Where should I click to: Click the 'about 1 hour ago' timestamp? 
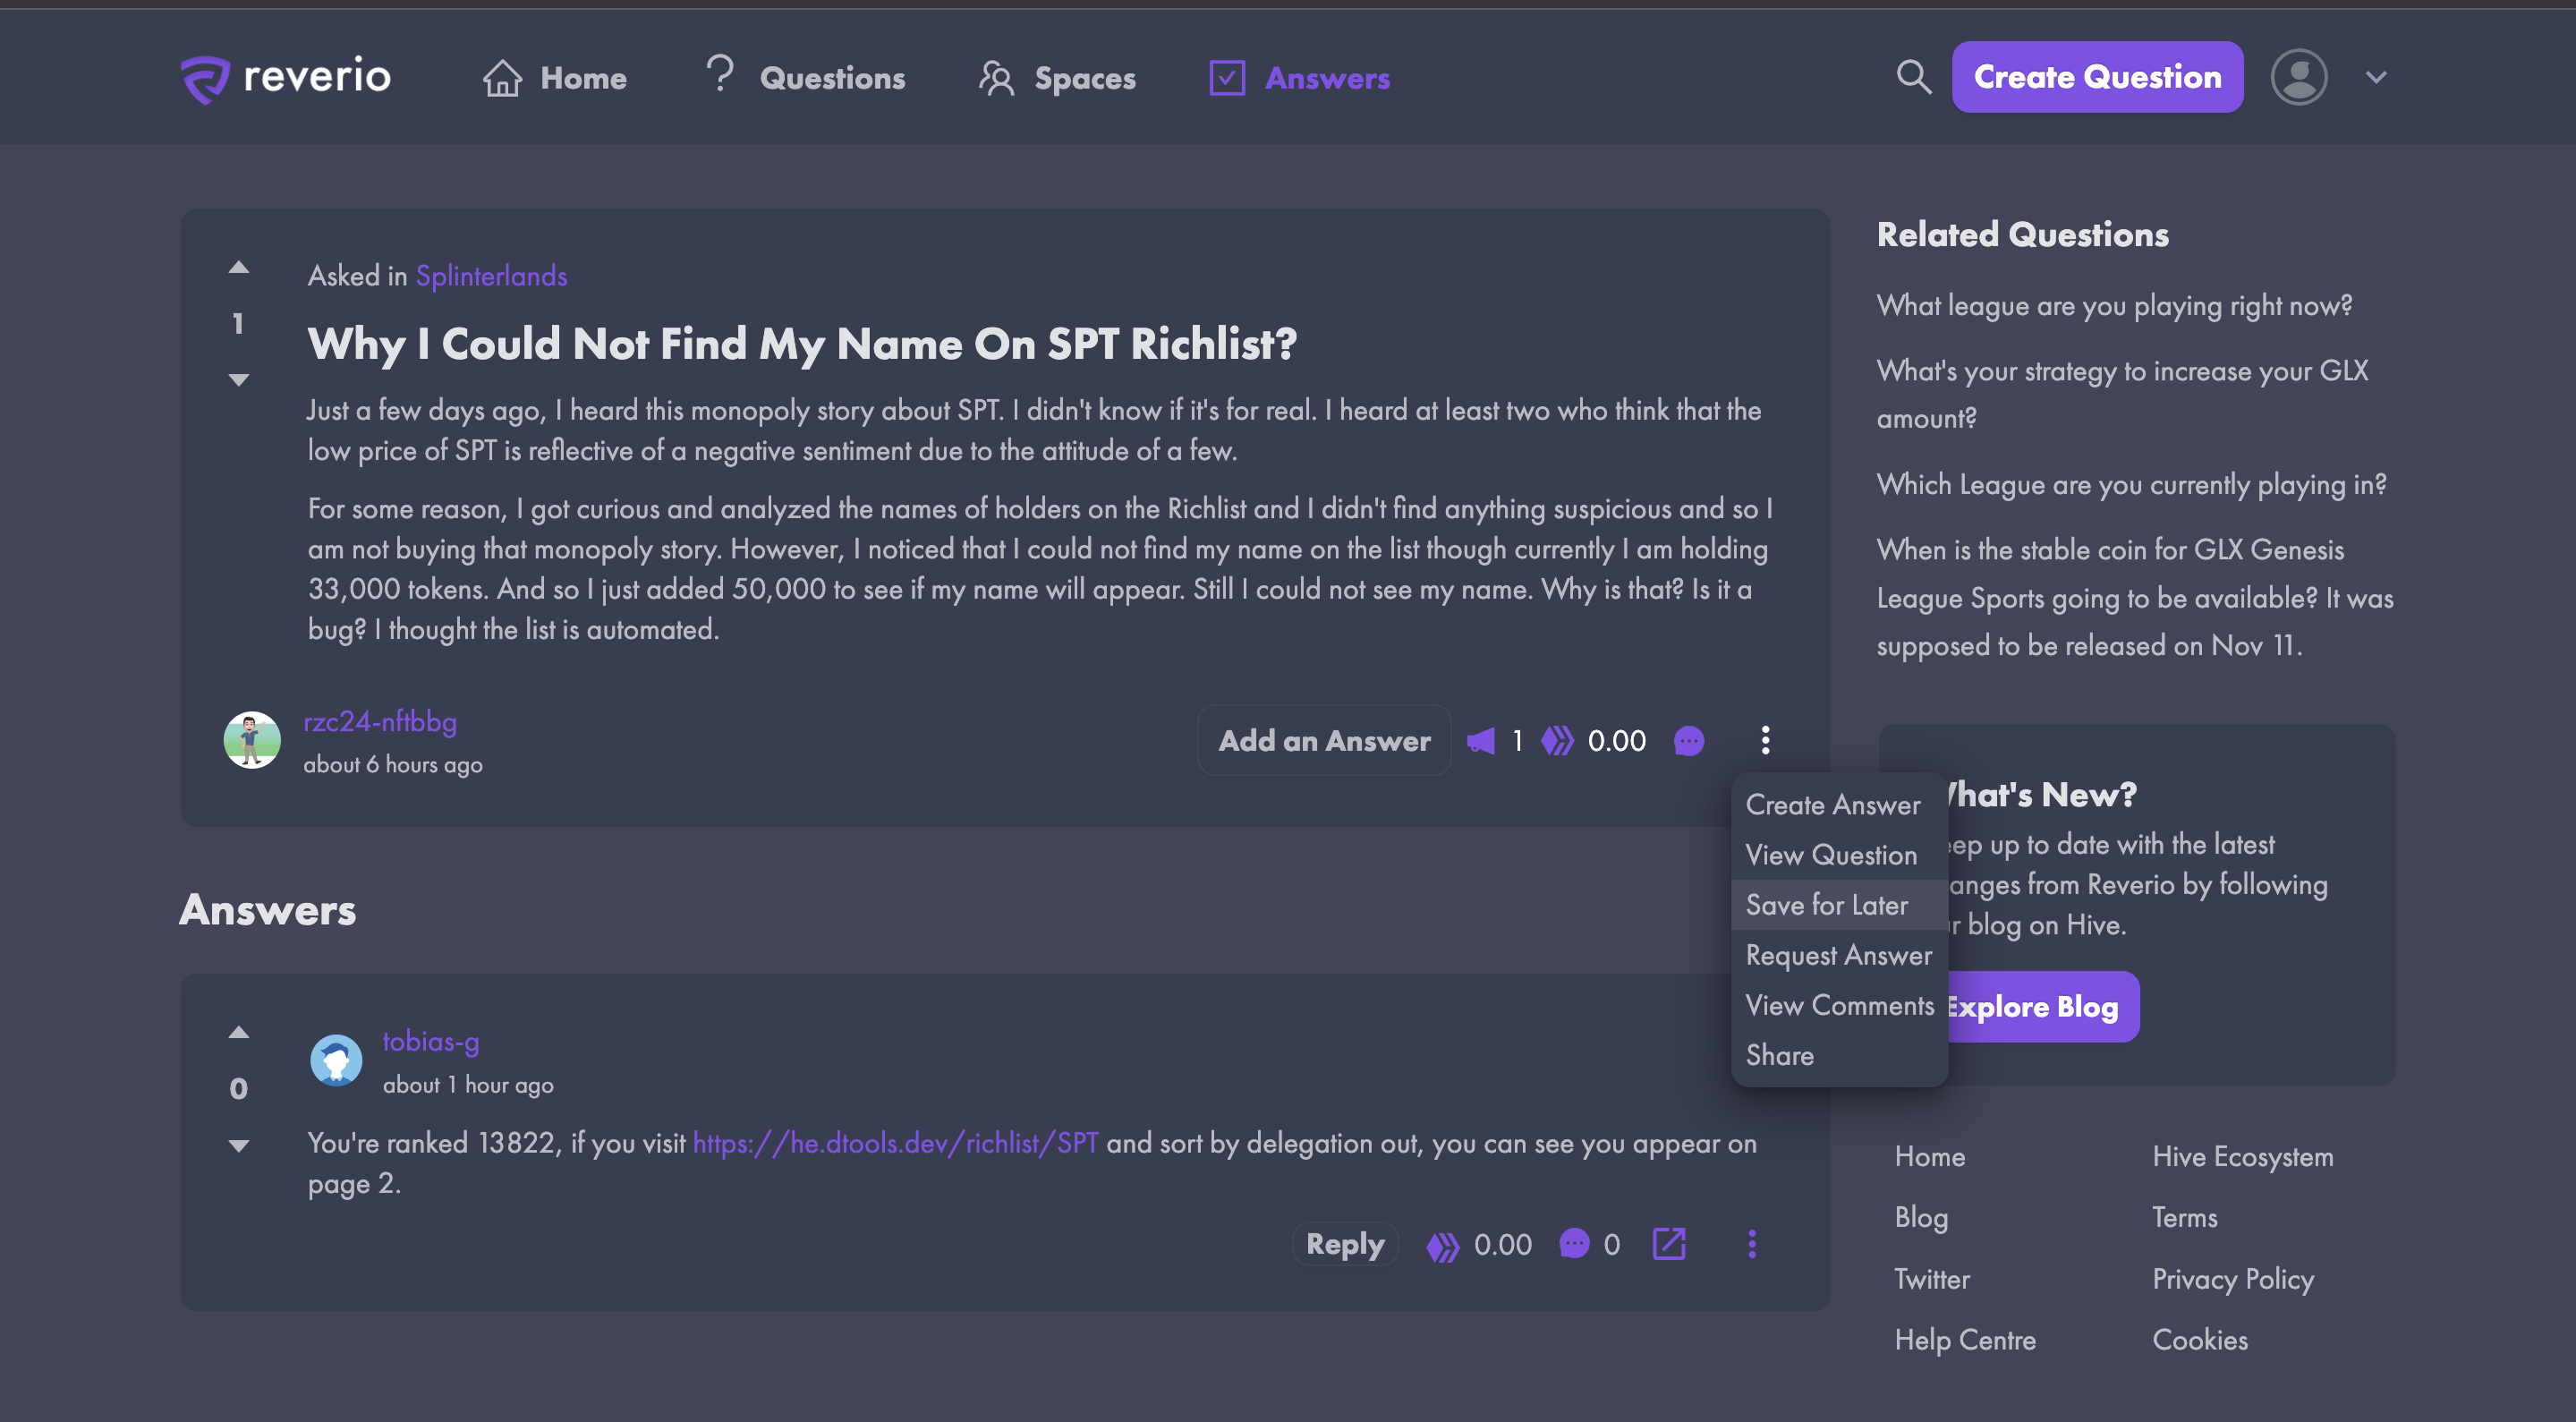pyautogui.click(x=468, y=1085)
